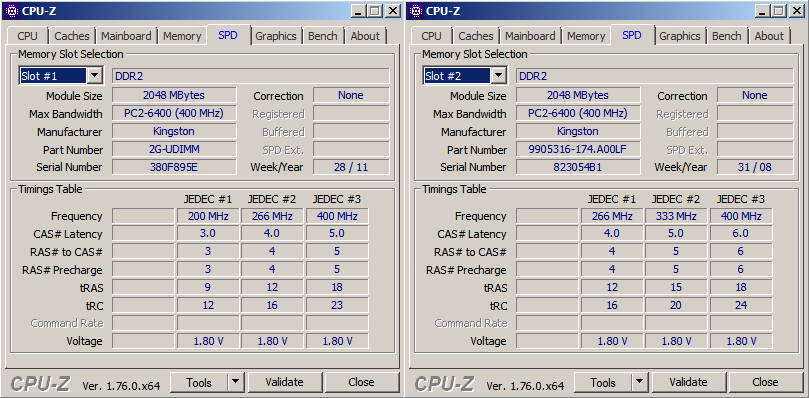The width and height of the screenshot is (809, 398).
Task: Open Graphics tab in left window
Action: pyautogui.click(x=276, y=36)
